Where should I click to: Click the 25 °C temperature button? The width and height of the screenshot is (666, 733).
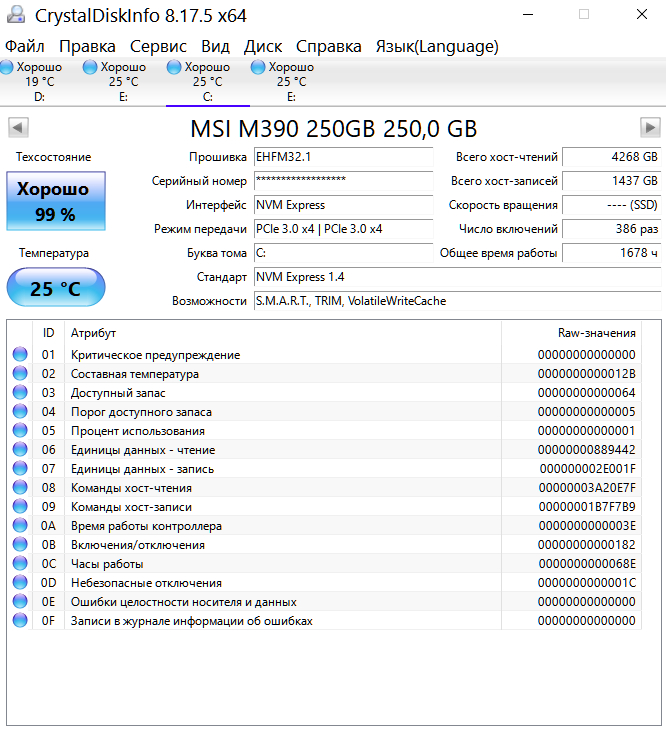tap(56, 287)
